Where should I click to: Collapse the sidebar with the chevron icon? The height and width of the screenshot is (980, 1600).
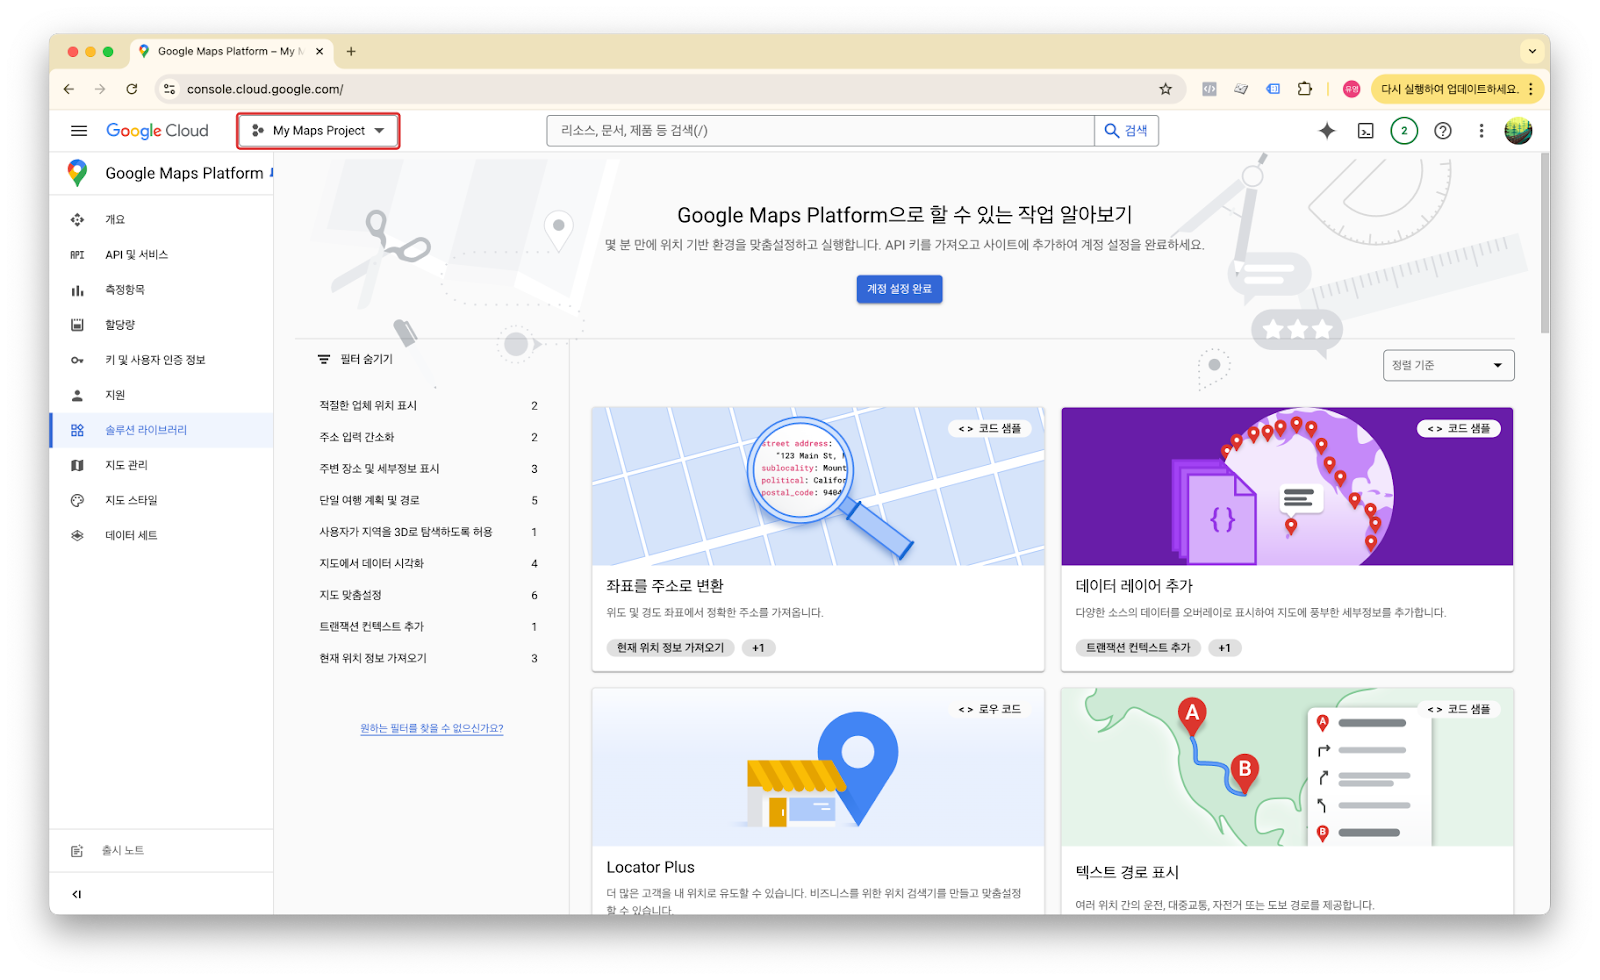pyautogui.click(x=77, y=894)
